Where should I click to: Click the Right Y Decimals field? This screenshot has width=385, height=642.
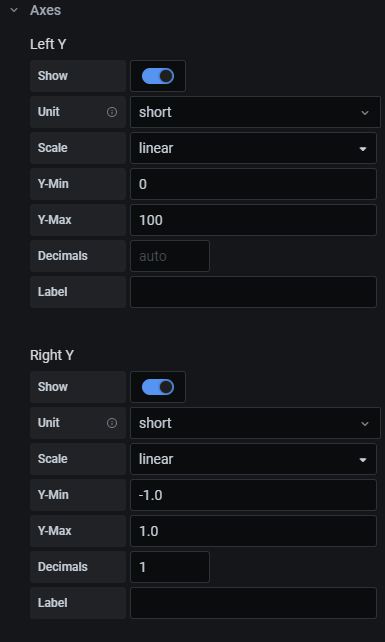pos(170,567)
